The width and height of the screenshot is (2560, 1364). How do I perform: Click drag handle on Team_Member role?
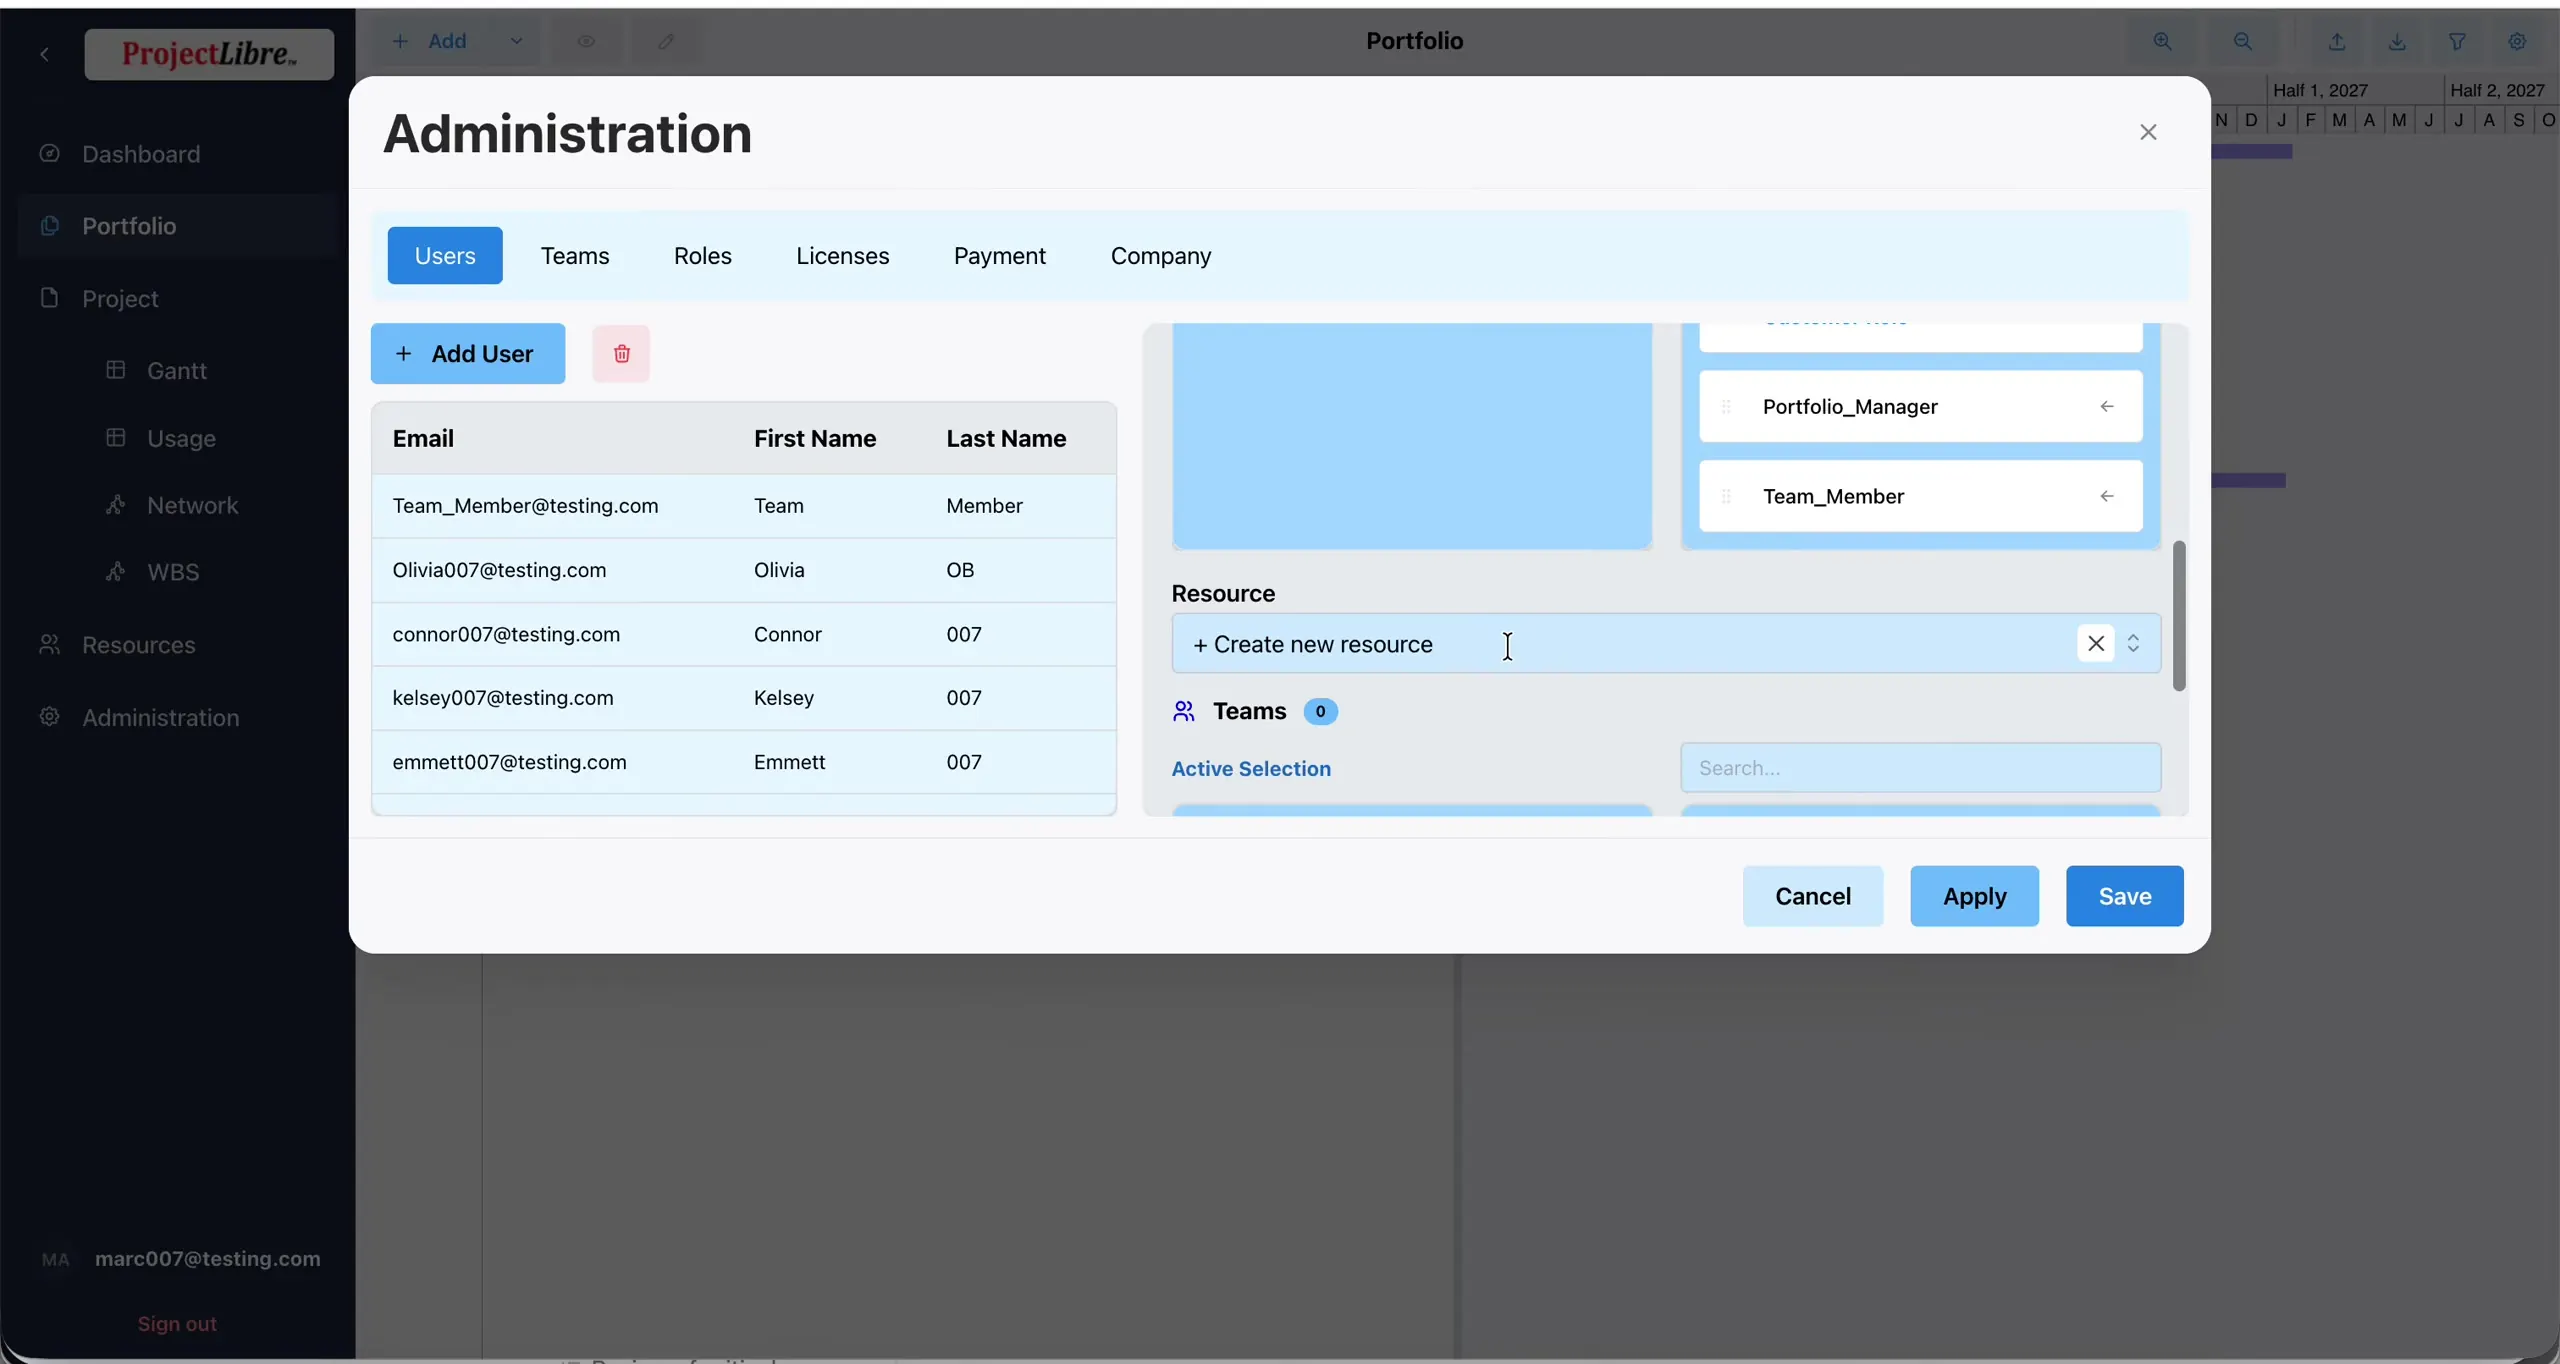coord(1726,496)
